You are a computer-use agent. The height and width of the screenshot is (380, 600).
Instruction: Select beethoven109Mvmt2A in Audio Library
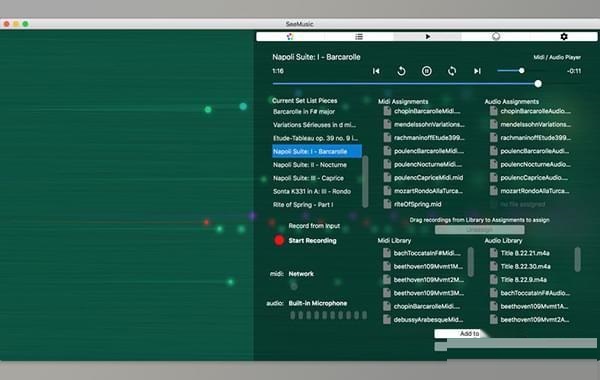[530, 320]
